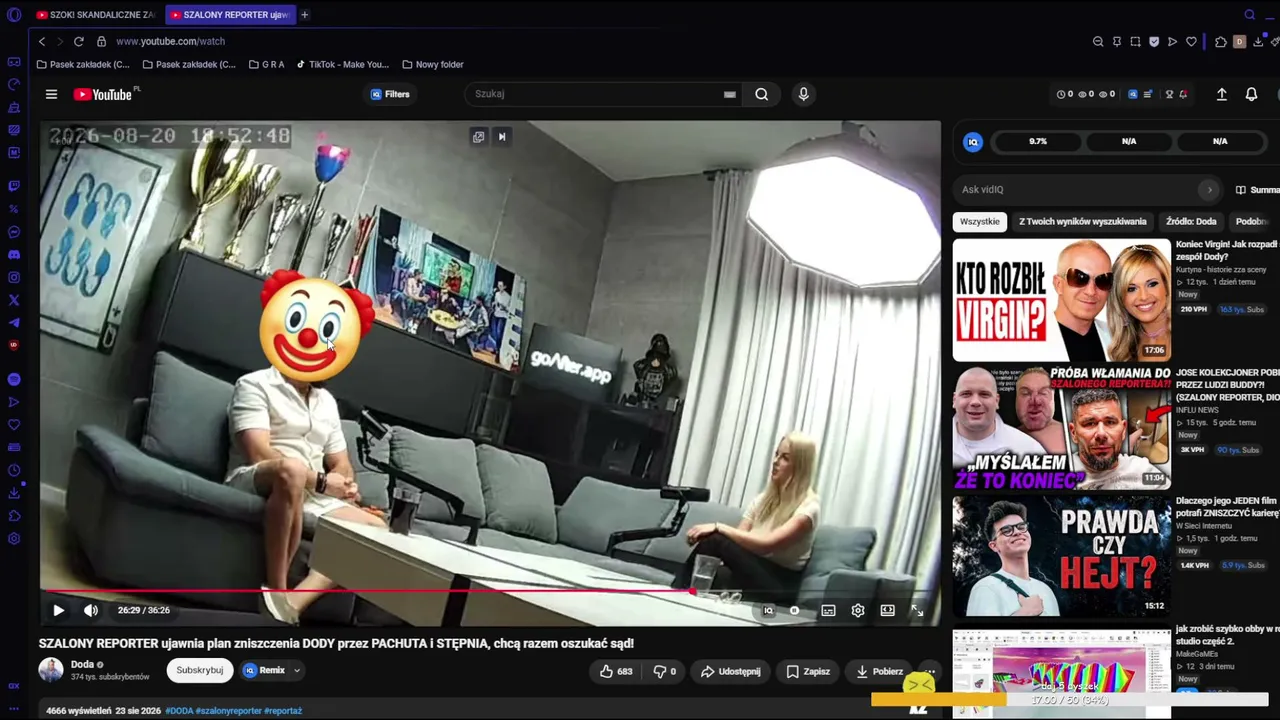
Task: Open the Opera menu logo
Action: (14, 15)
